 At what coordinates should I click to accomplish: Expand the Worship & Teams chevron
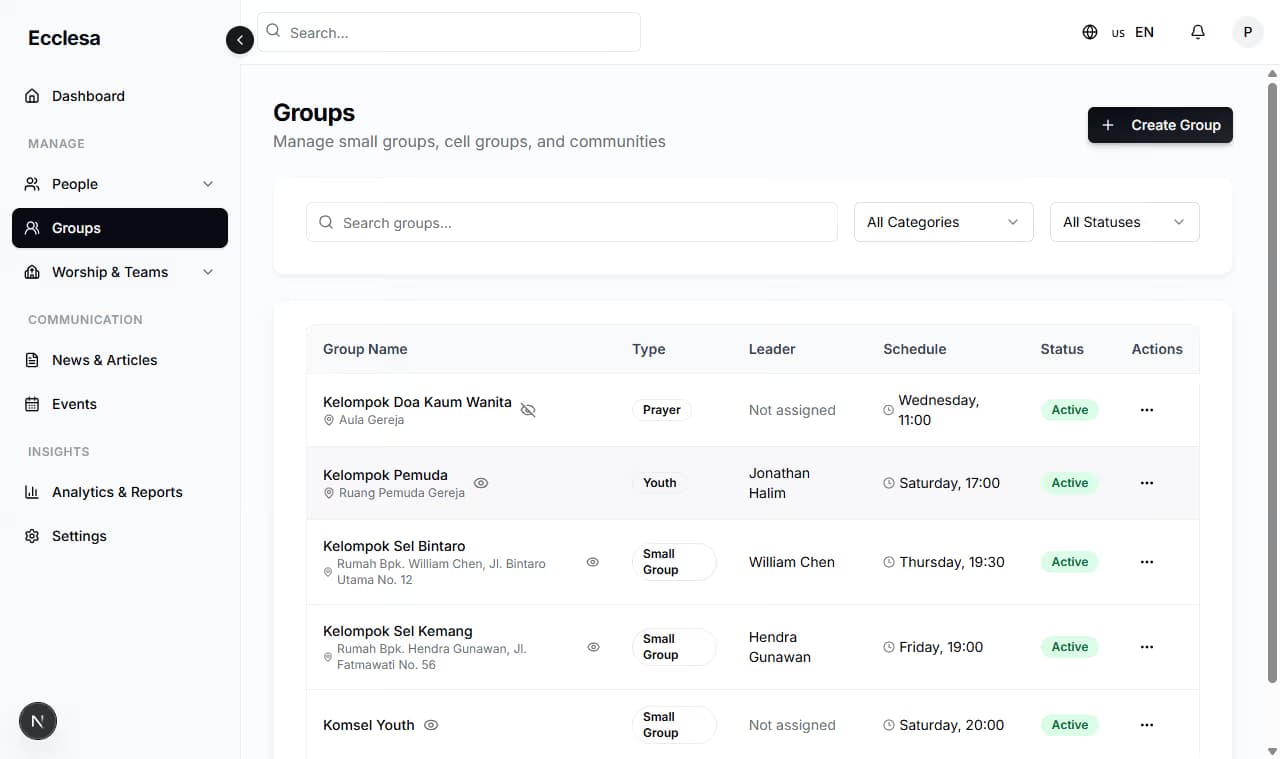click(208, 272)
